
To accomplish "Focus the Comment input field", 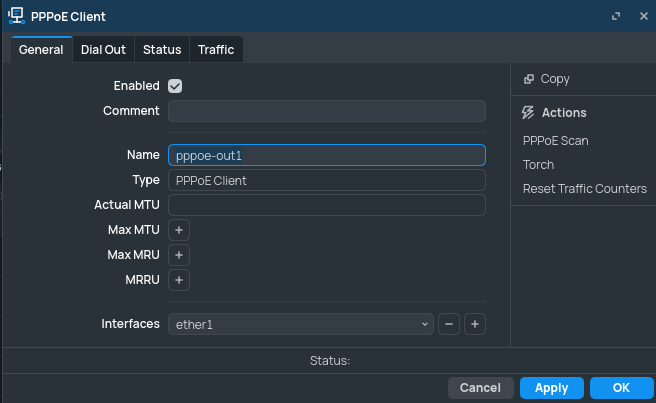I will tap(327, 111).
